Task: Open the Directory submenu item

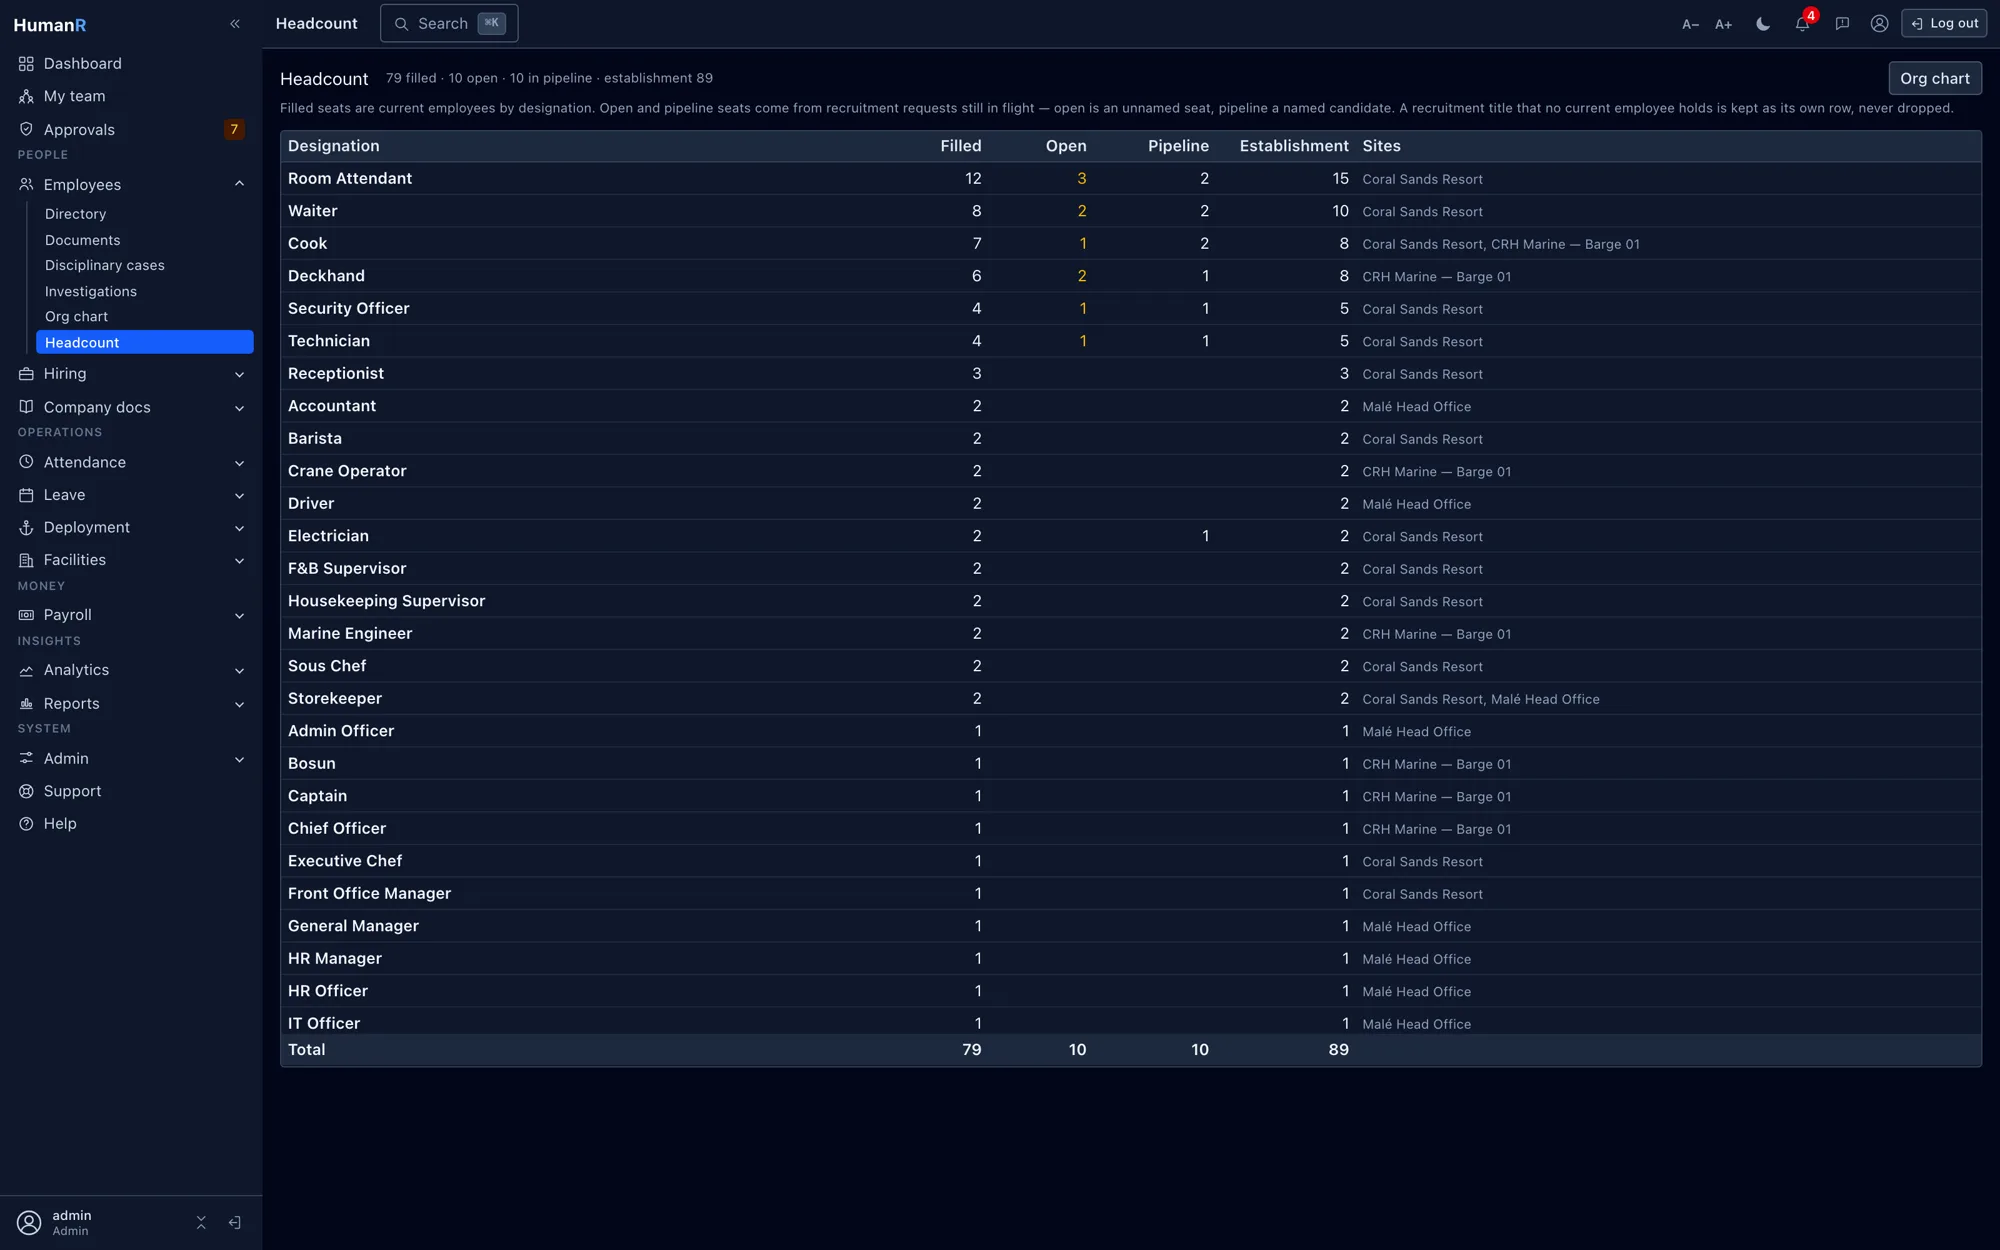Action: click(x=144, y=214)
